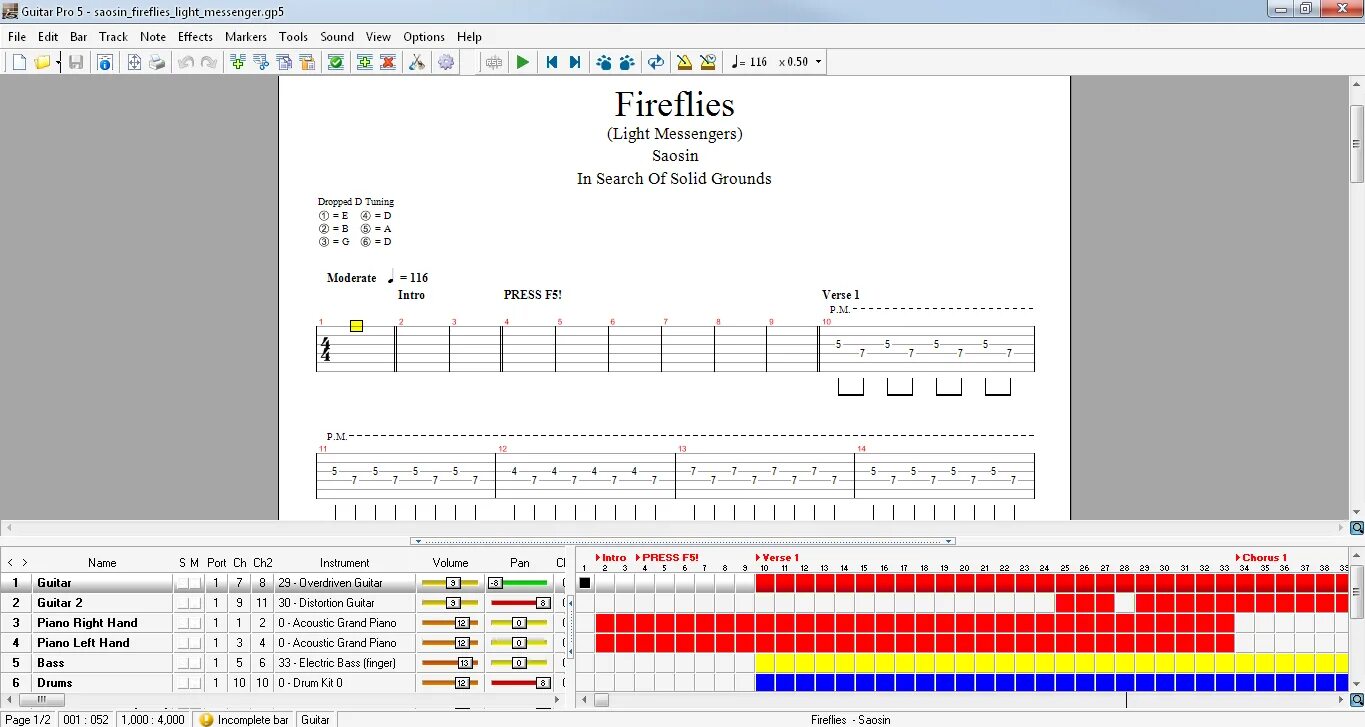Open the gear settings icon in toolbar
Viewport: 1365px width, 727px height.
point(446,62)
